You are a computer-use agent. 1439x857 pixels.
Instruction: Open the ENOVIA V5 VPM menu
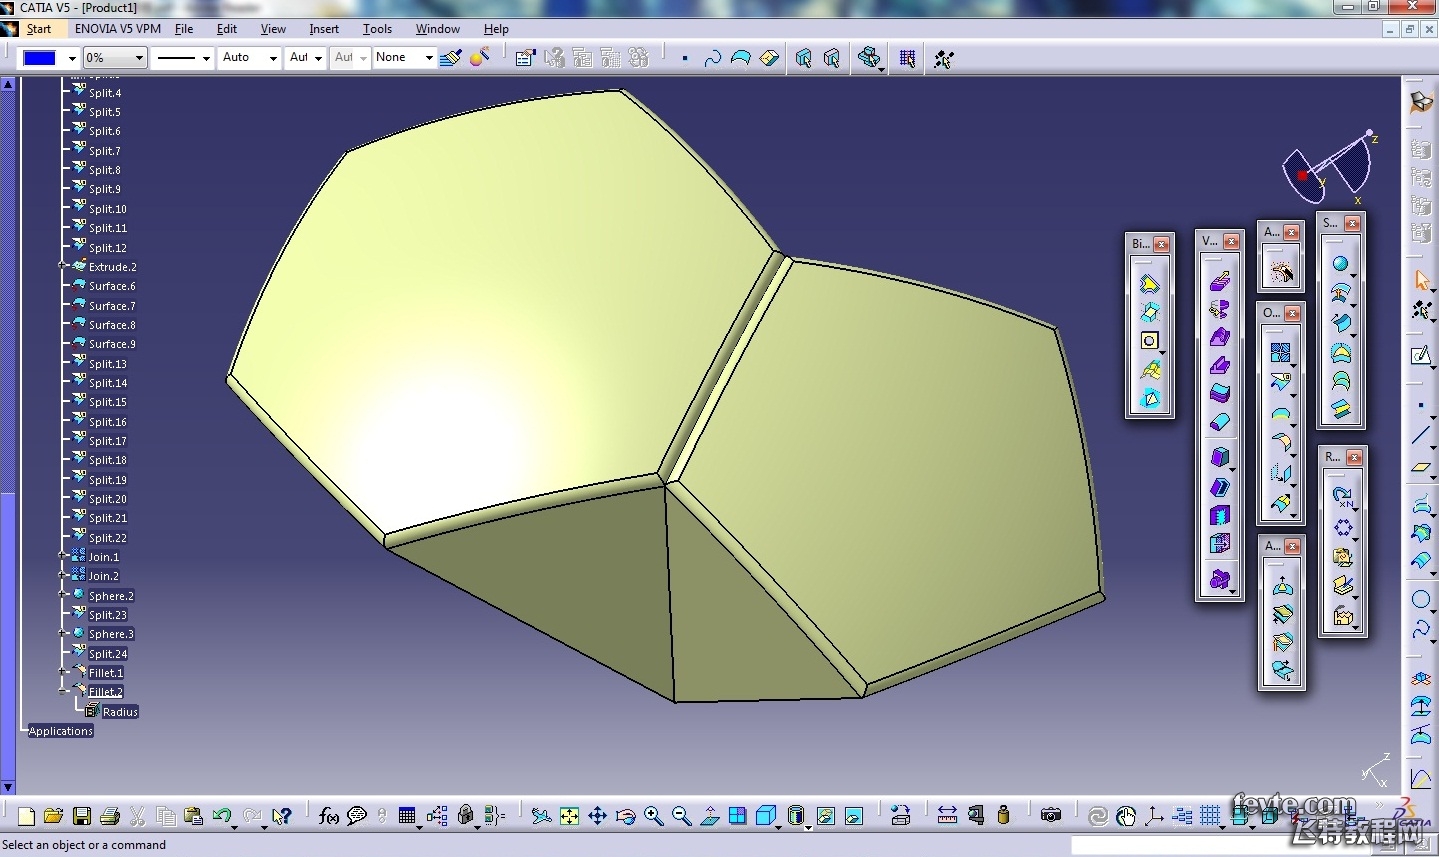118,29
